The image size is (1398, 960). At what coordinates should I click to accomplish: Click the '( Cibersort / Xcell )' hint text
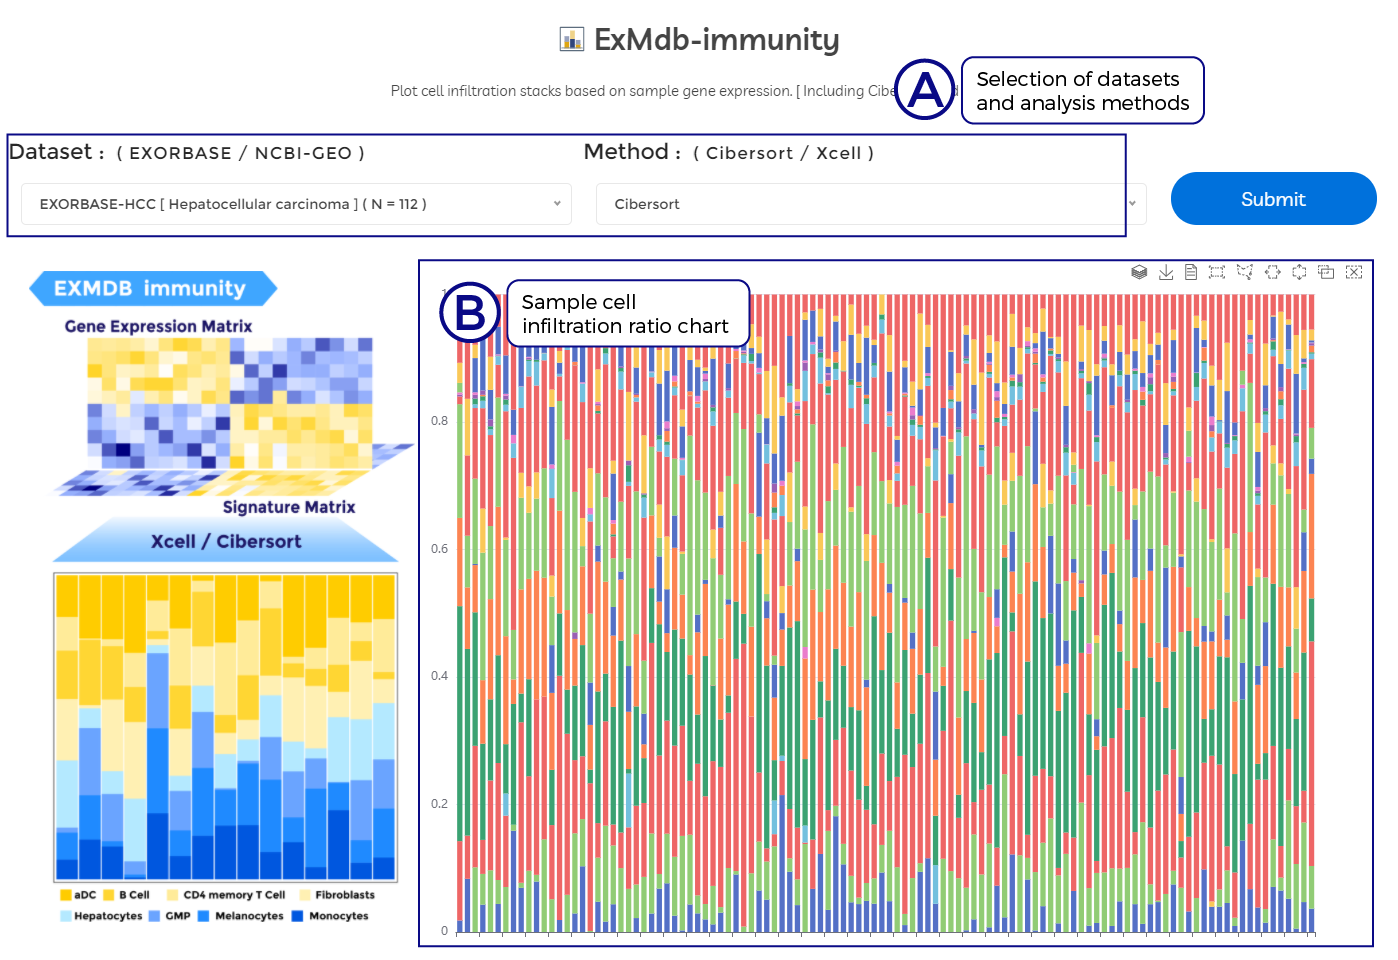click(x=784, y=153)
